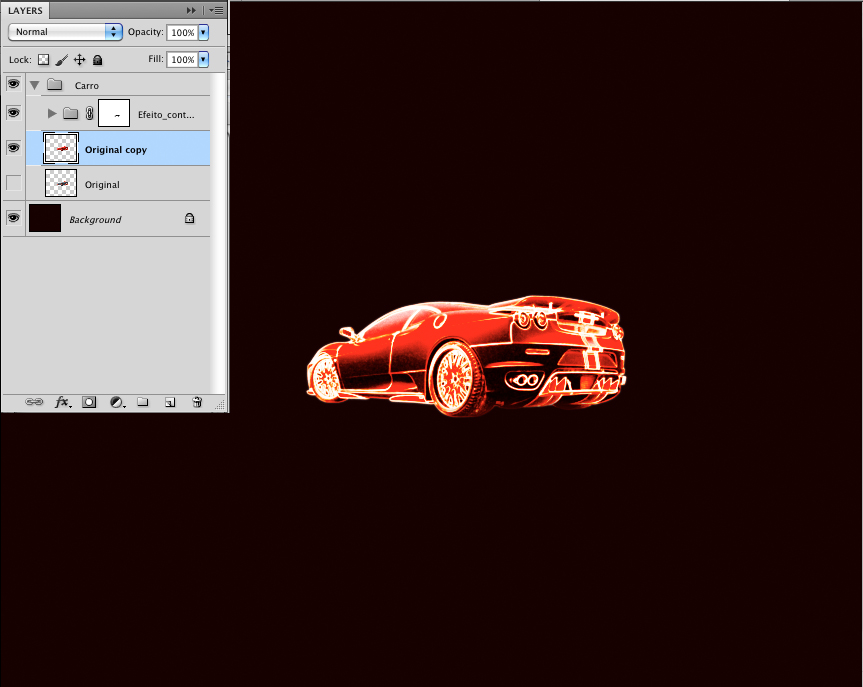Select the Original layer thumbnail

61,183
